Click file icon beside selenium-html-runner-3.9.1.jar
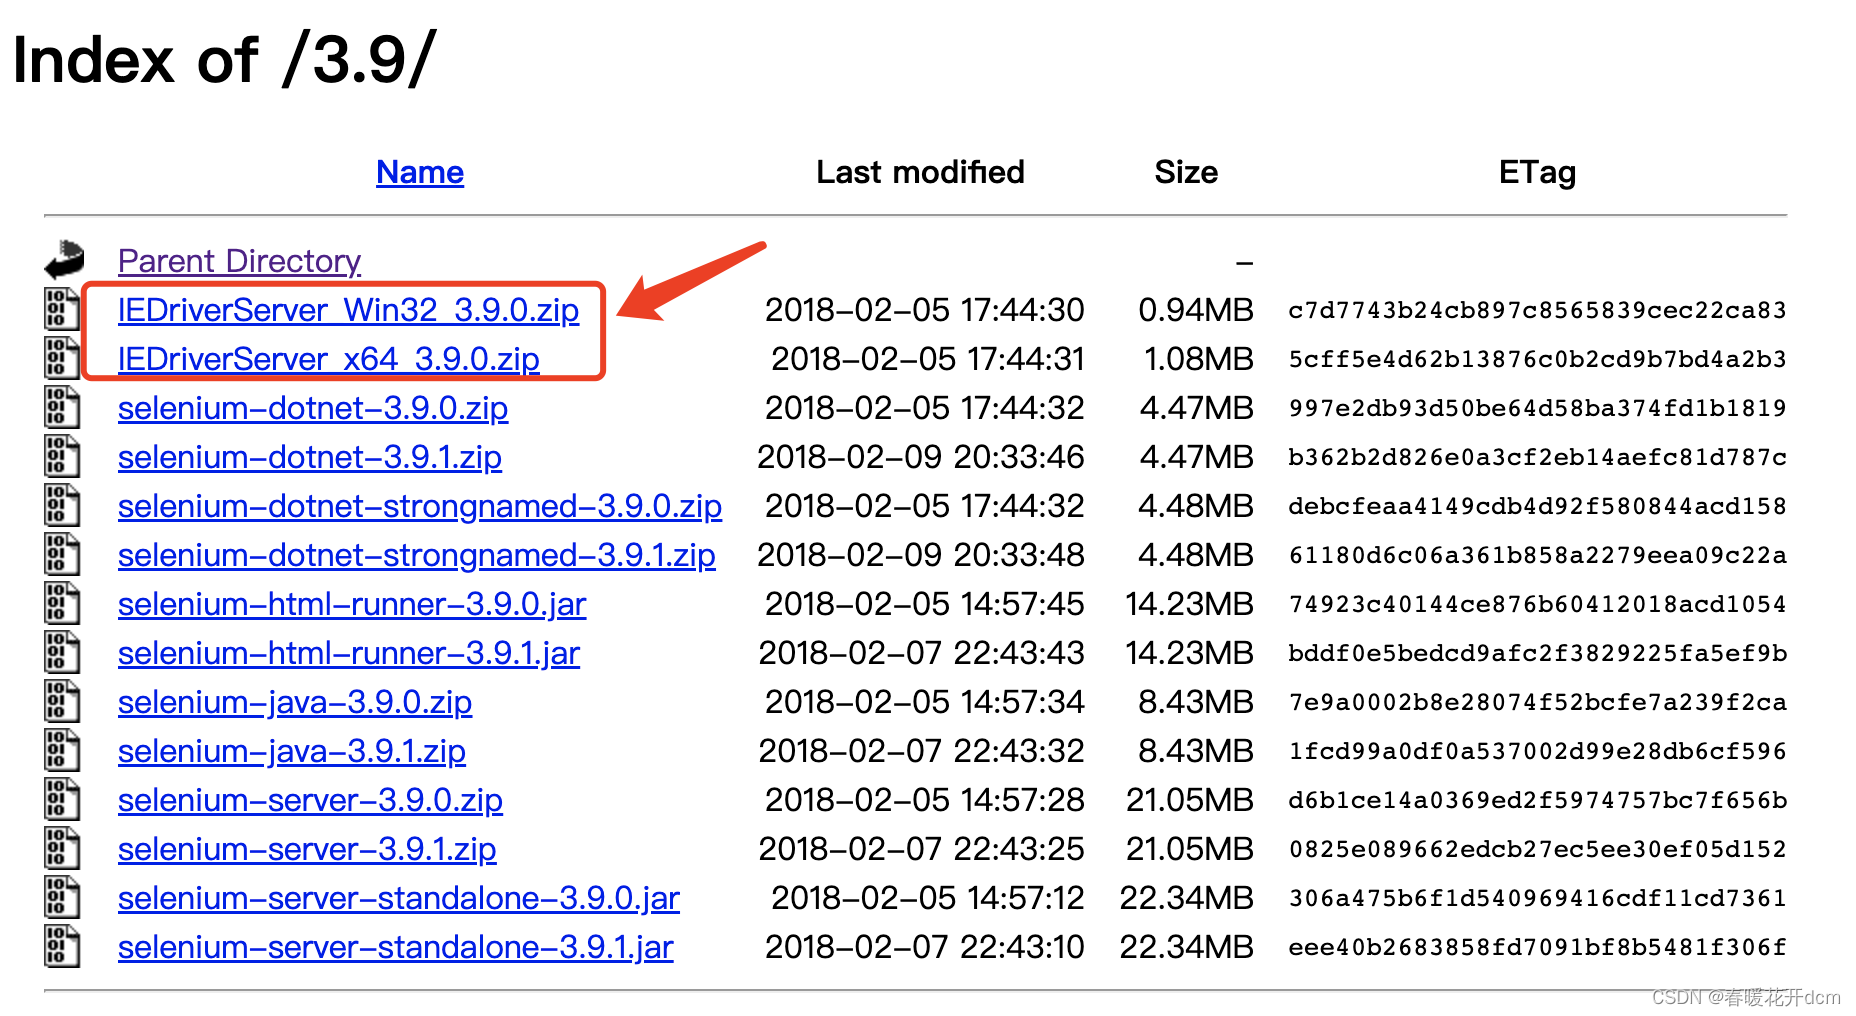This screenshot has width=1856, height=1016. coord(62,652)
